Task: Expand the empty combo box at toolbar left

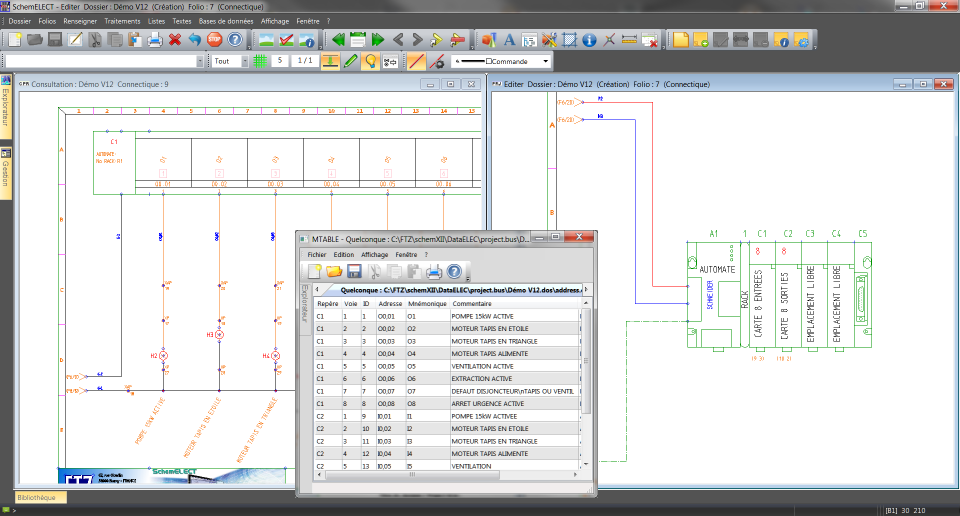Action: pyautogui.click(x=202, y=61)
